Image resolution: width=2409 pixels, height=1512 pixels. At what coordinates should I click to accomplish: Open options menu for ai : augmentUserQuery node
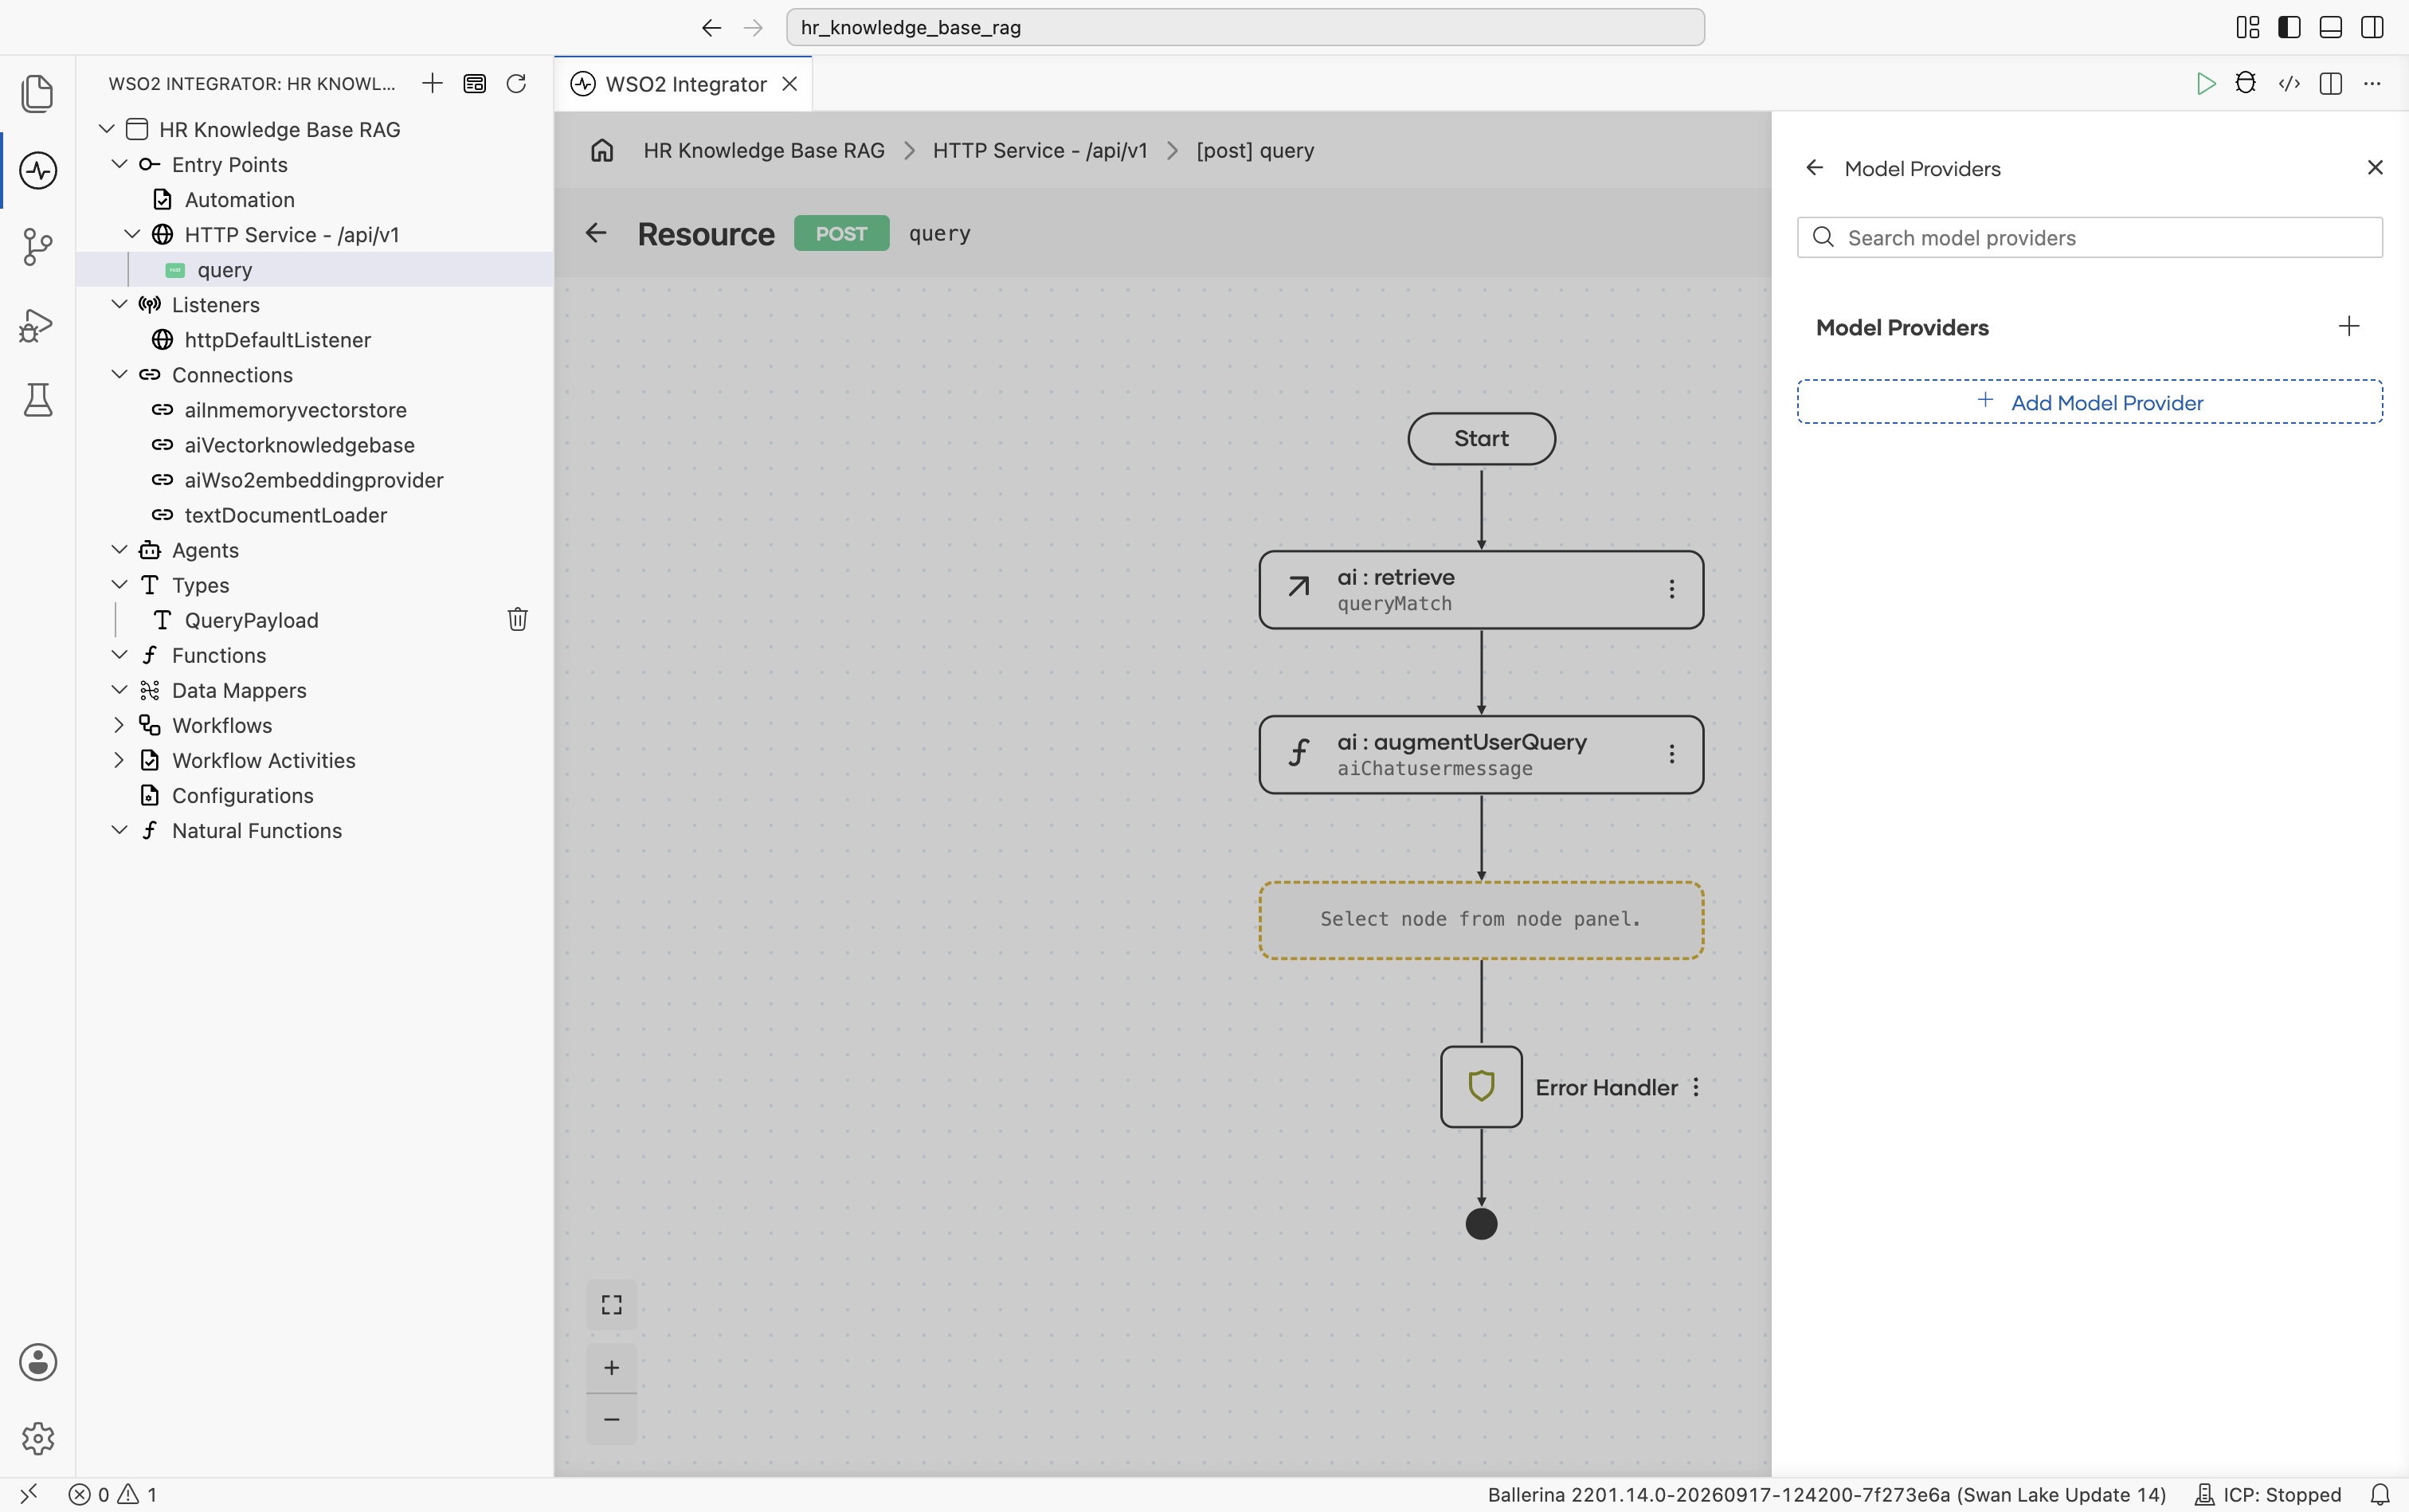coord(1671,754)
